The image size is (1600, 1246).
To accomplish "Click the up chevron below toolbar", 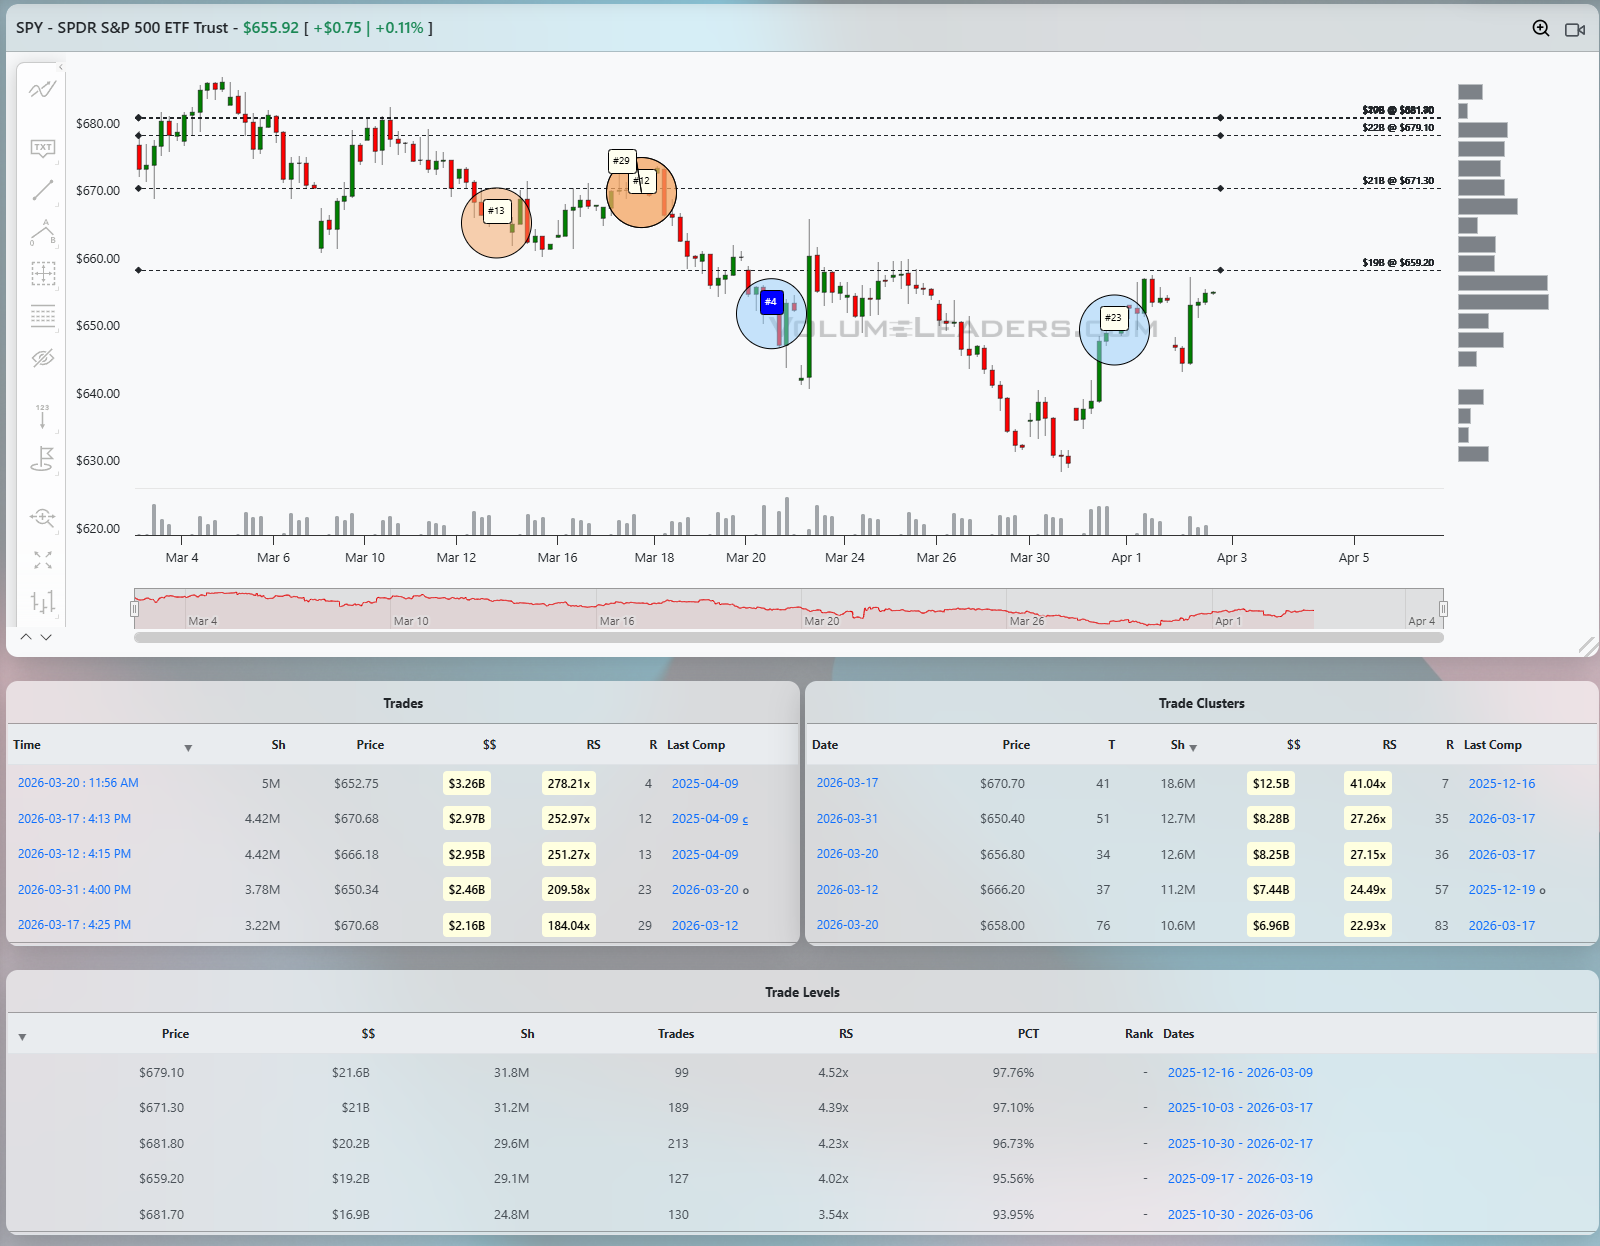I will [26, 636].
